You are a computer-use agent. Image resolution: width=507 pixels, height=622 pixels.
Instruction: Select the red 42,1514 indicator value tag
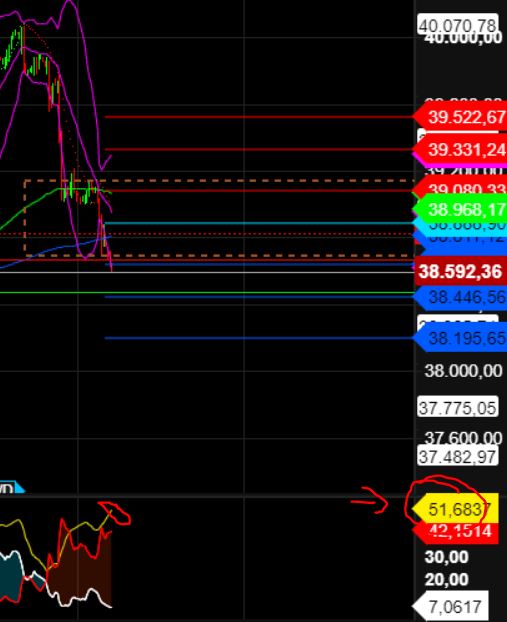(456, 531)
